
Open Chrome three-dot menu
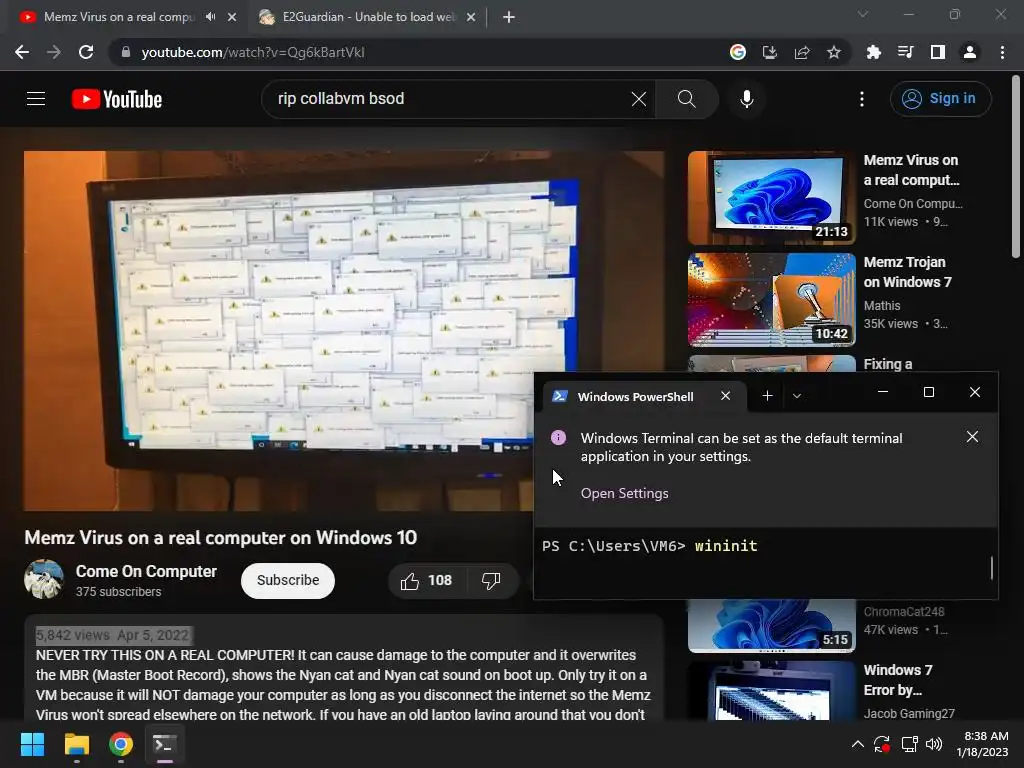(1002, 52)
